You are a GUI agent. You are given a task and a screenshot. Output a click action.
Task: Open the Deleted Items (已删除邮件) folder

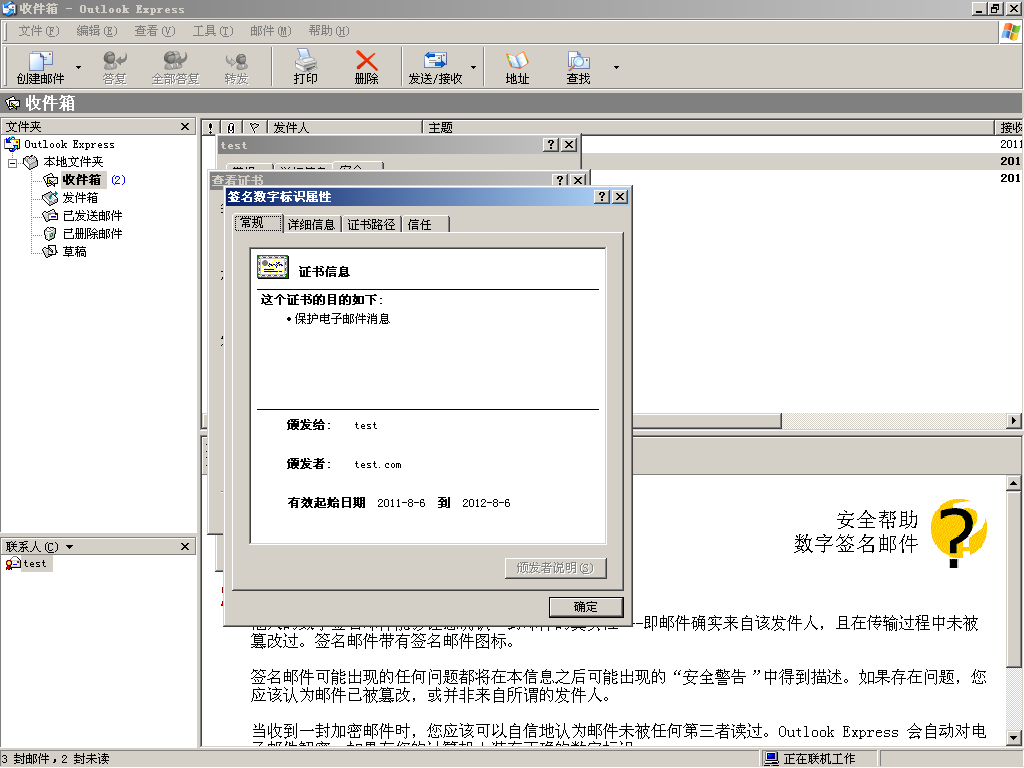[82, 233]
